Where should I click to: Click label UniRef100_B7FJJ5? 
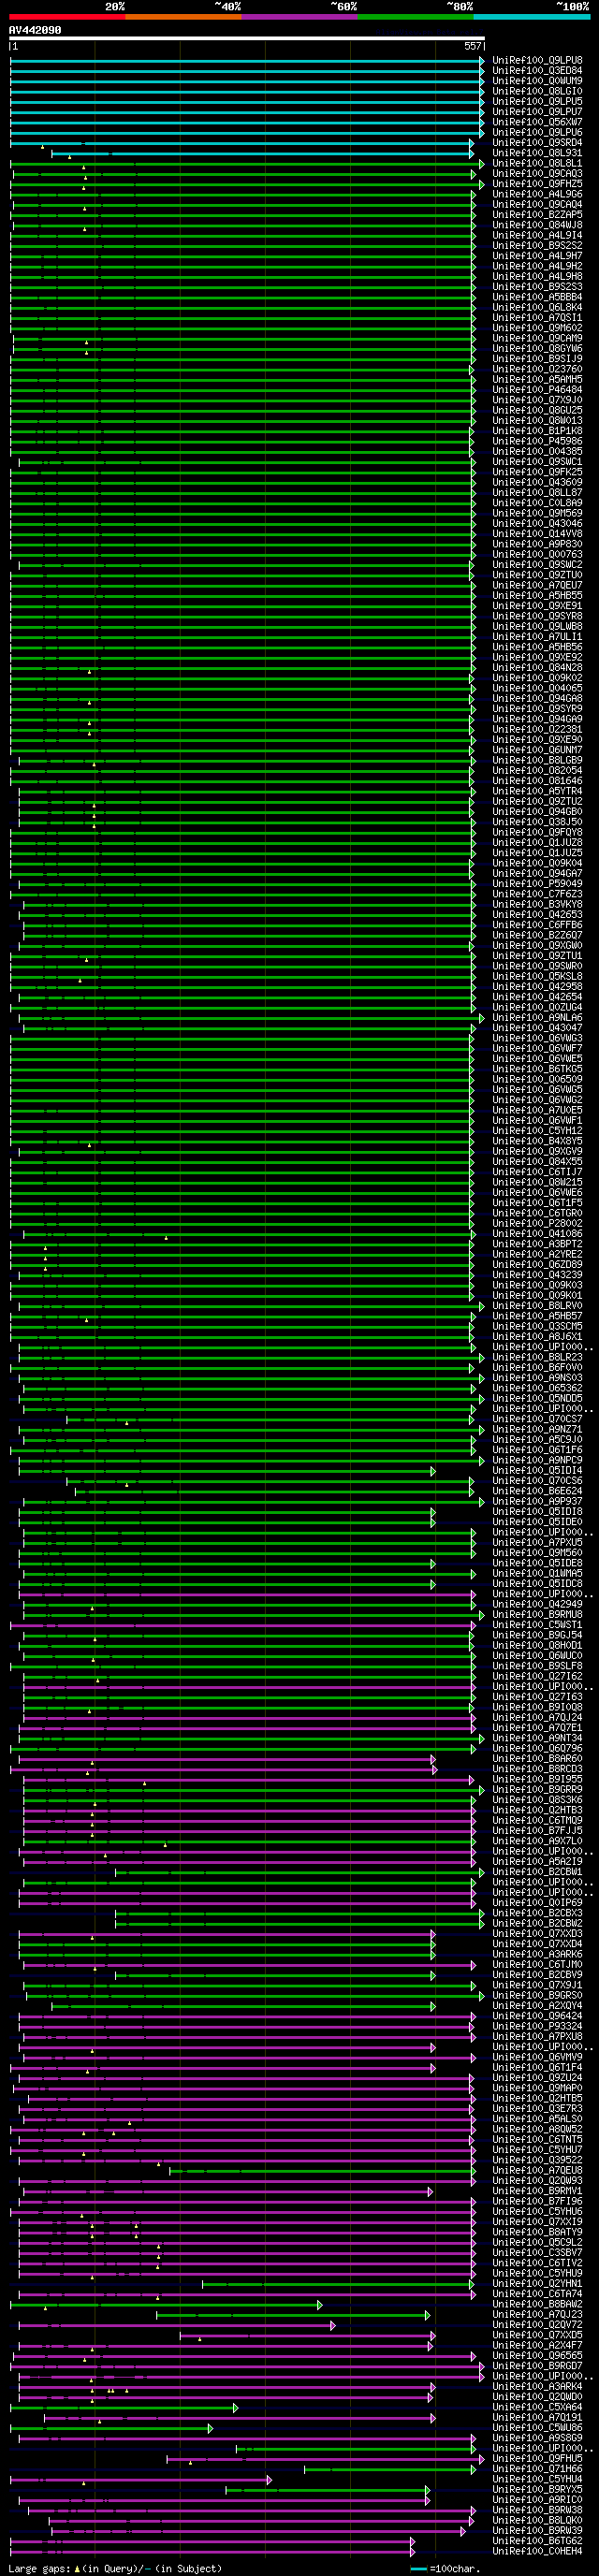[x=537, y=1831]
